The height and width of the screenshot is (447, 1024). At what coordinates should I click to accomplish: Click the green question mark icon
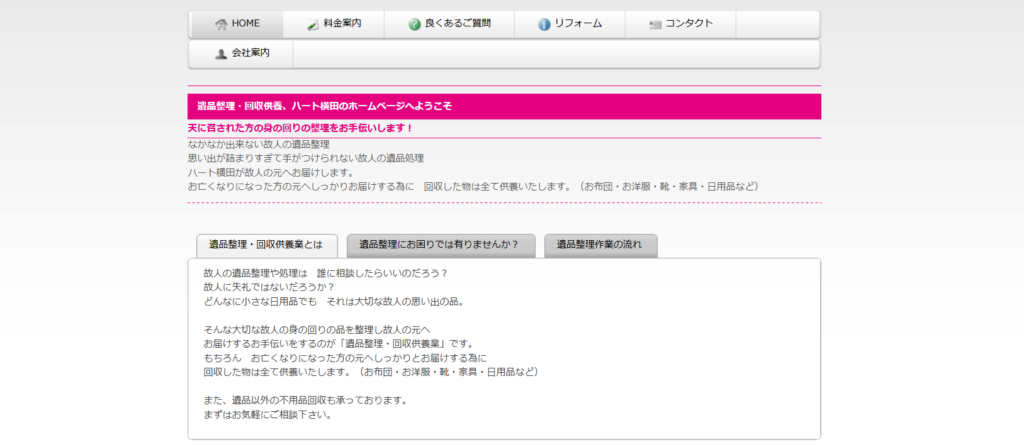coord(414,24)
